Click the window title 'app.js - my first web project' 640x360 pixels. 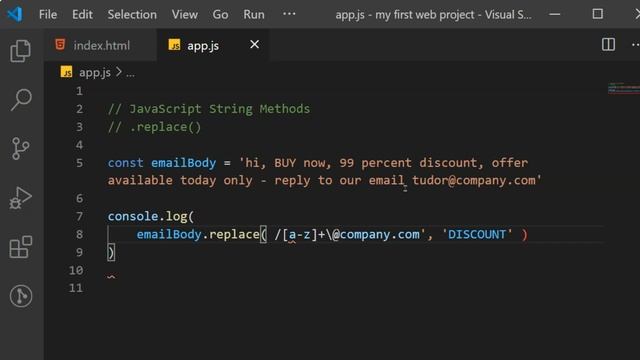405,15
